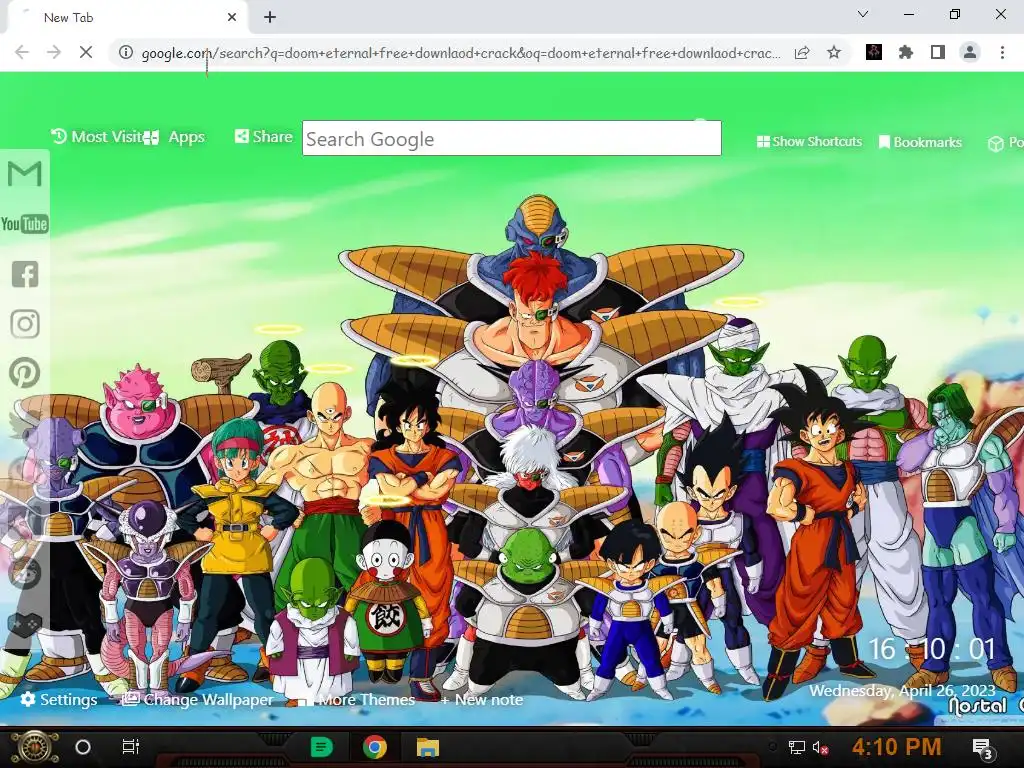The image size is (1024, 768).
Task: Click the Wednesday, April 26, 2023 date
Action: click(903, 690)
